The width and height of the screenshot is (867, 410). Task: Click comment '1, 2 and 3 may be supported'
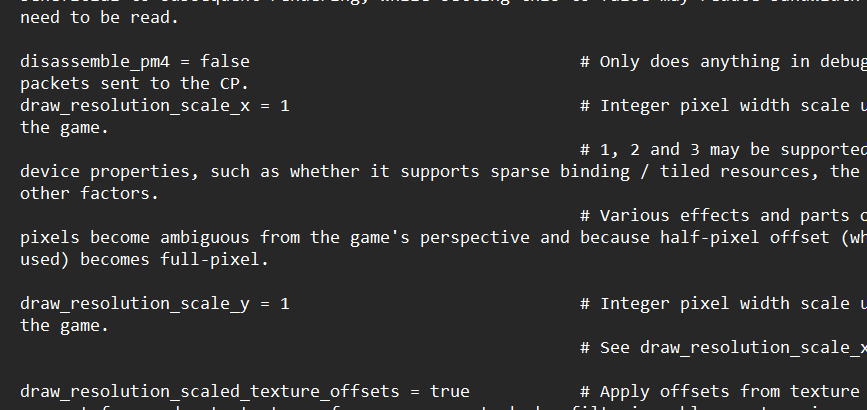pyautogui.click(x=723, y=150)
